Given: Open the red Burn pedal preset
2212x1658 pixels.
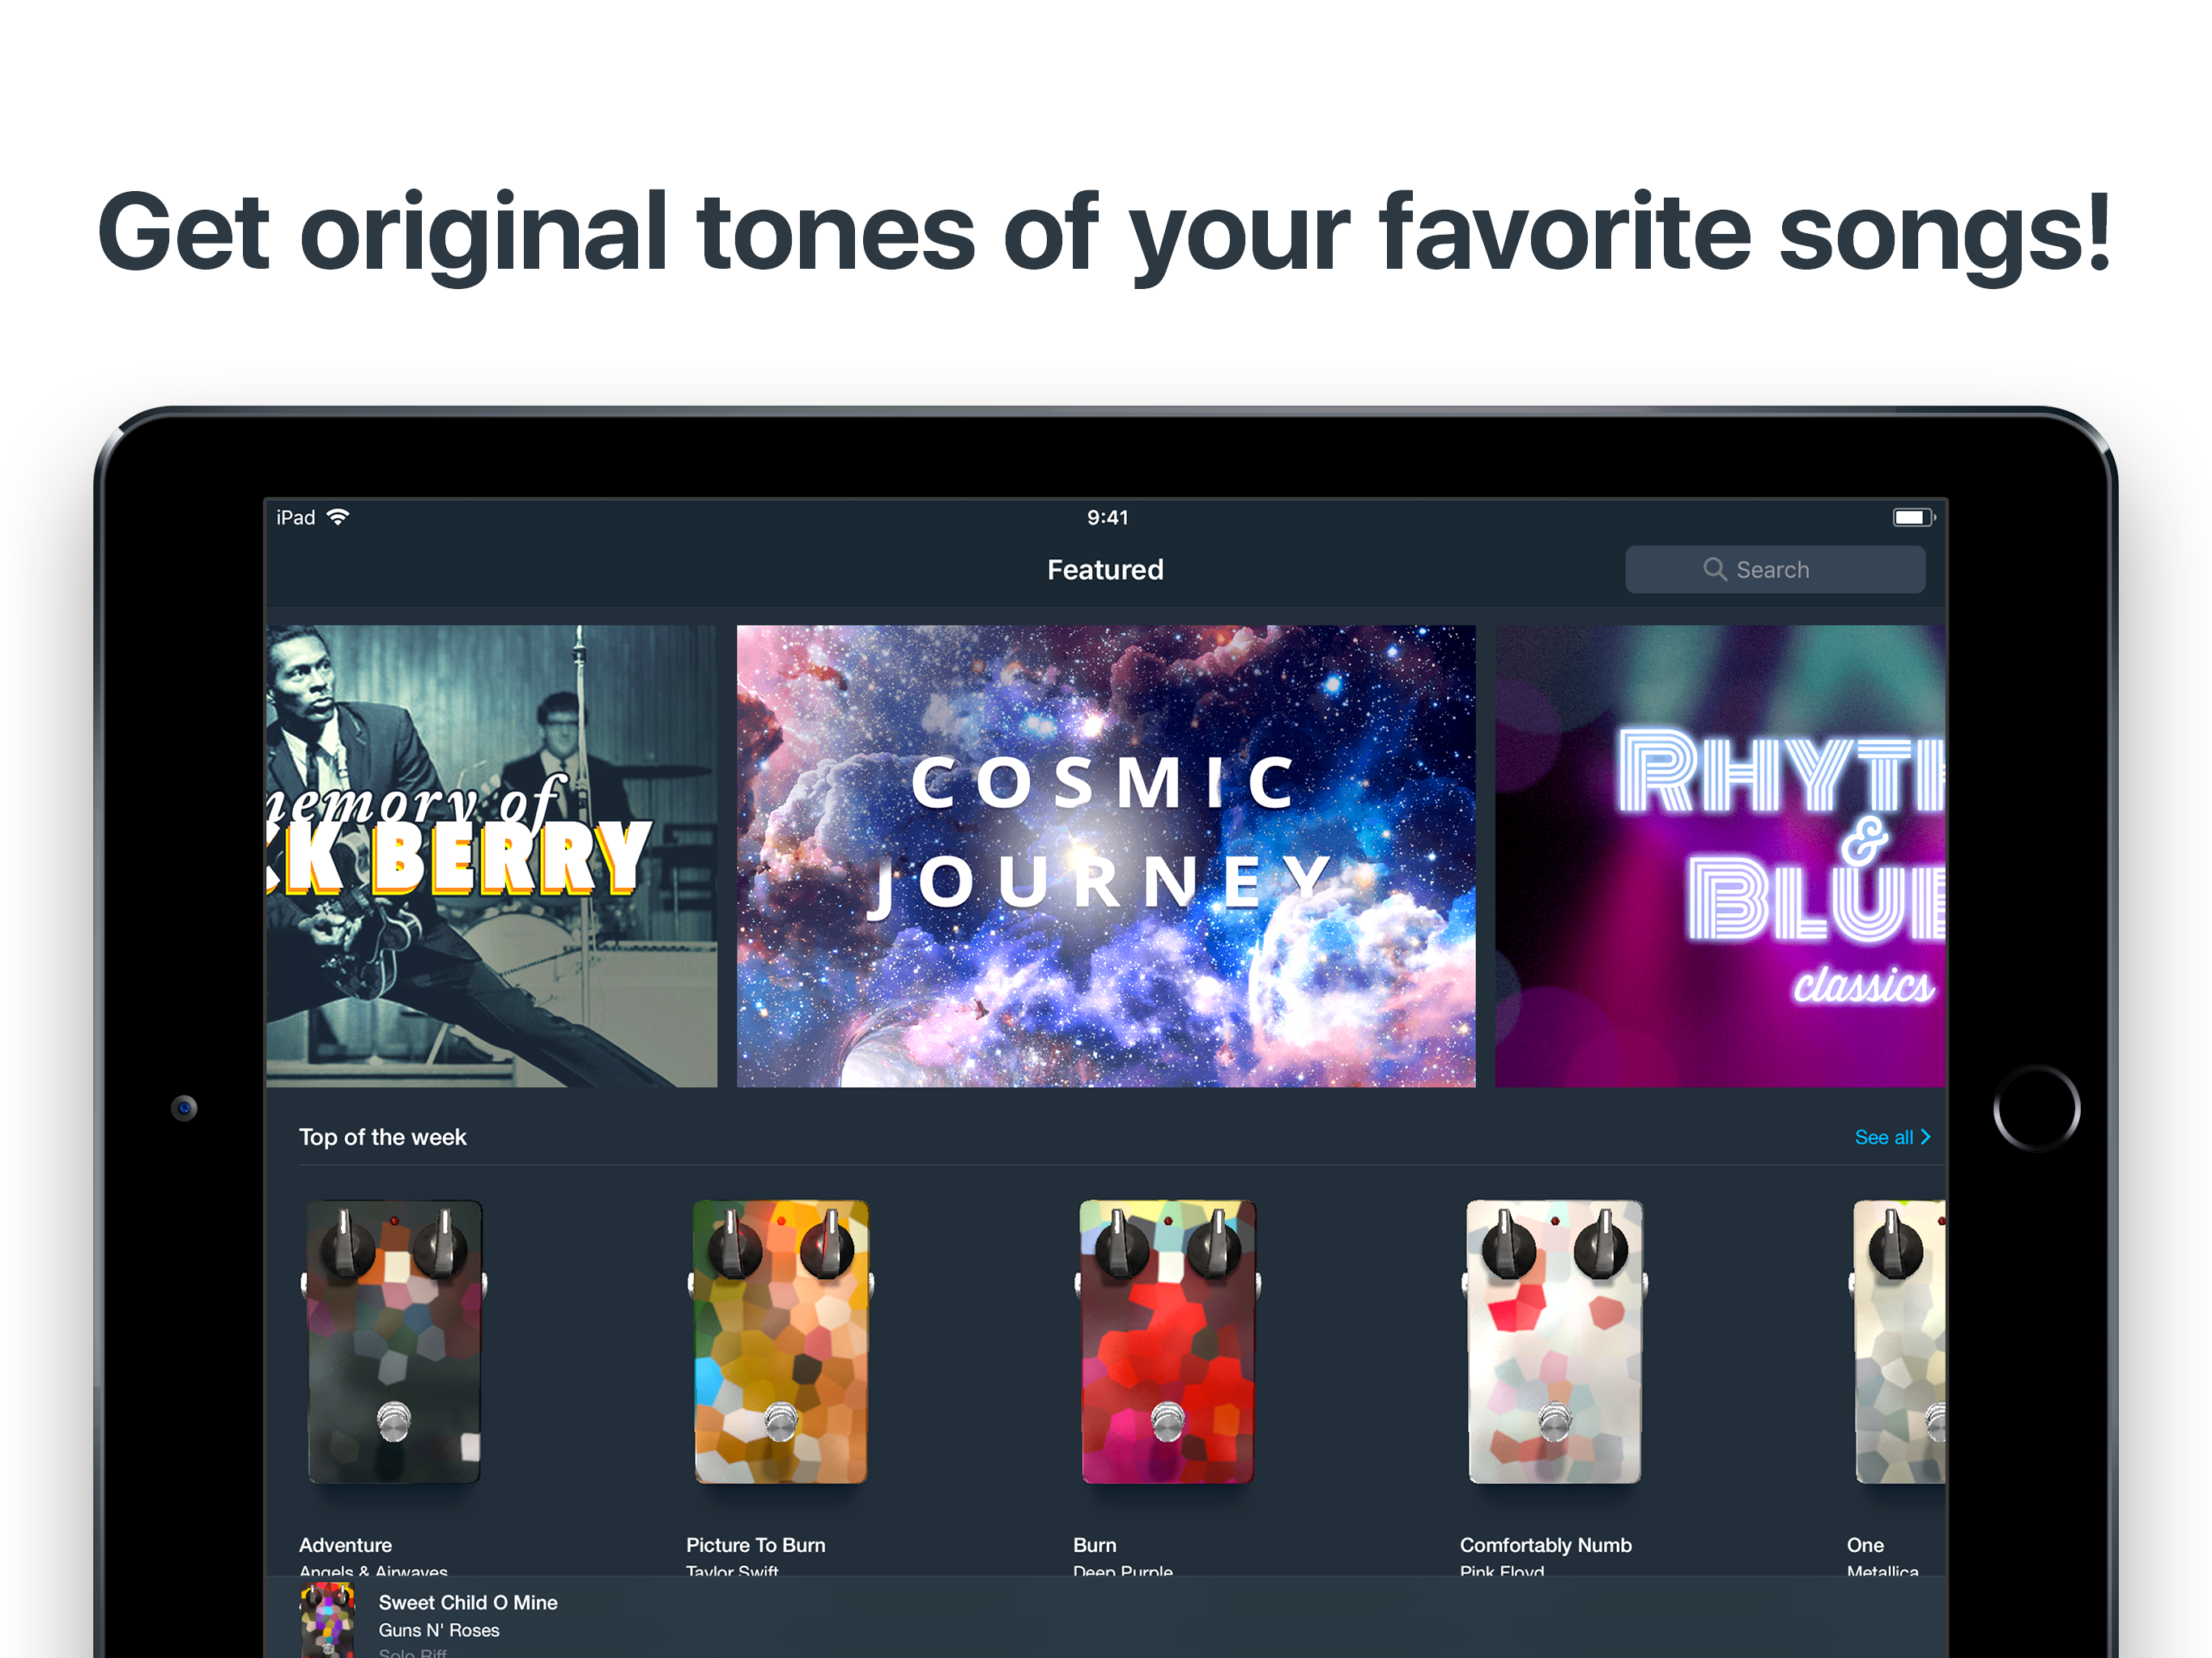Looking at the screenshot, I should pos(1168,1342).
